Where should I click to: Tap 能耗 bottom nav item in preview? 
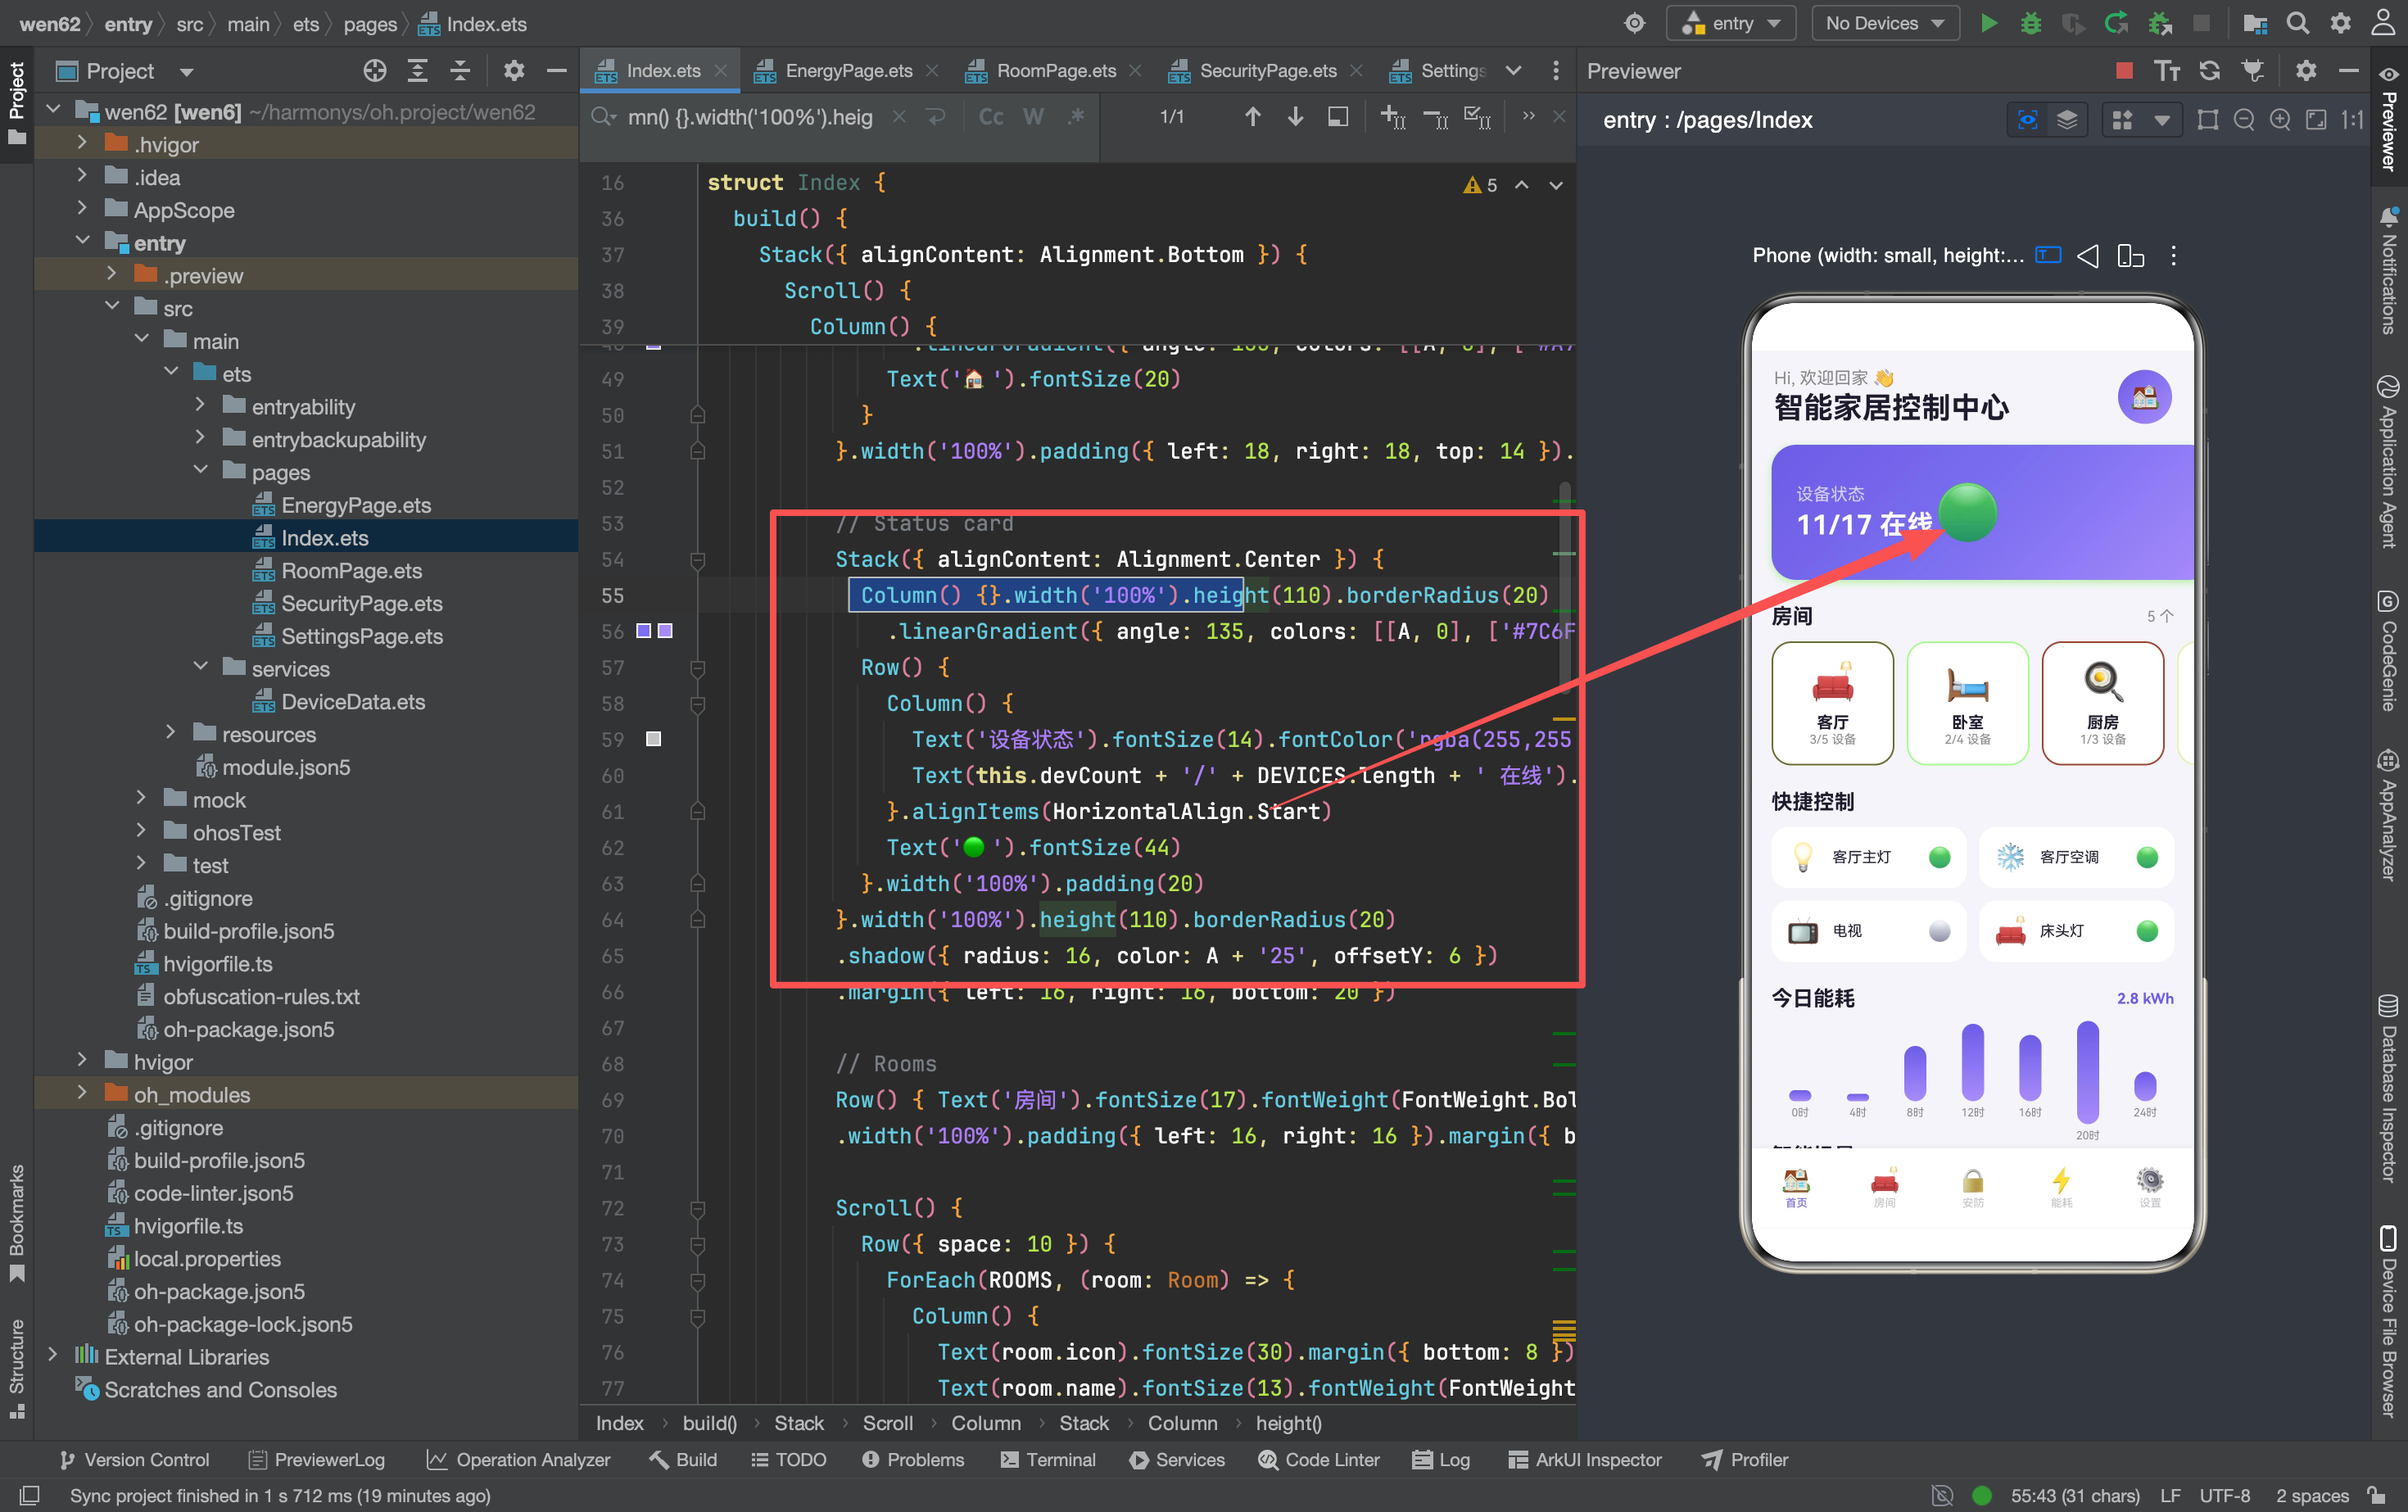pos(2061,1187)
